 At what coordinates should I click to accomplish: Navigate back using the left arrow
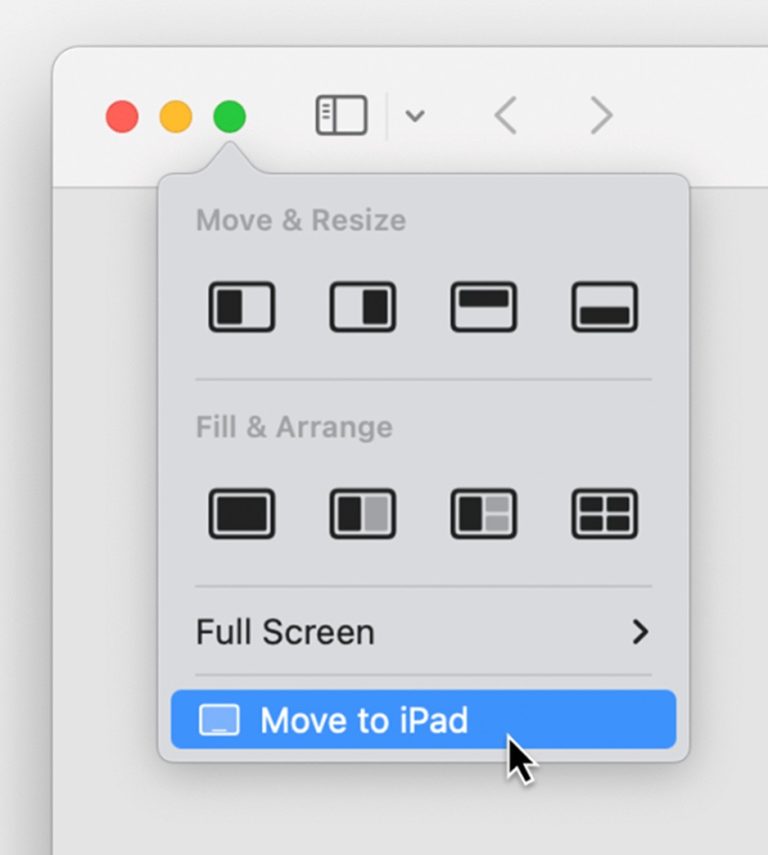point(505,115)
